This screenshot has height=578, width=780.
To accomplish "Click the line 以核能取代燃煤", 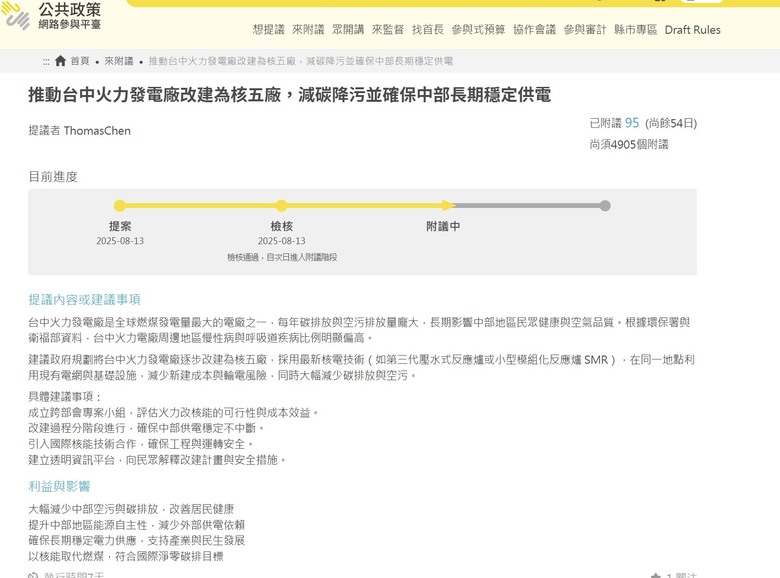I will [126, 556].
